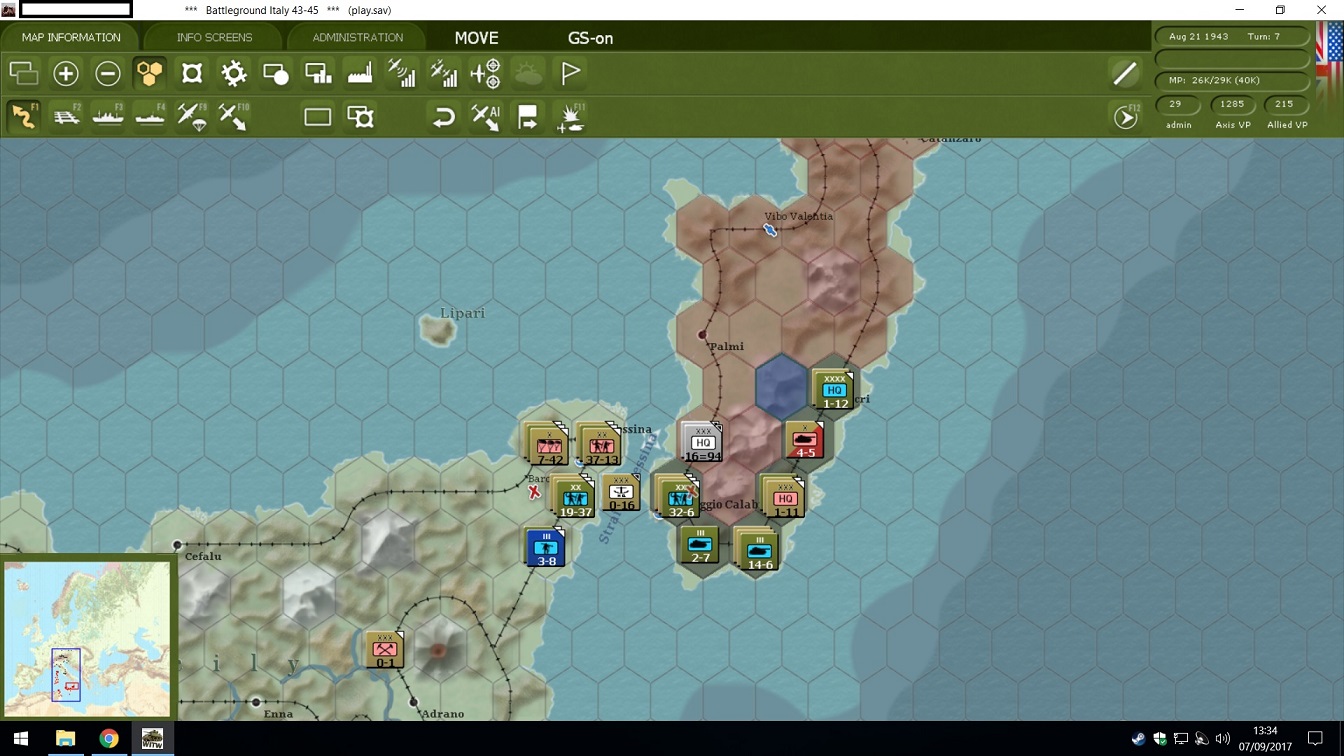The height and width of the screenshot is (756, 1344).
Task: Click the Aug 21 1943 turn display
Action: [x=1232, y=37]
